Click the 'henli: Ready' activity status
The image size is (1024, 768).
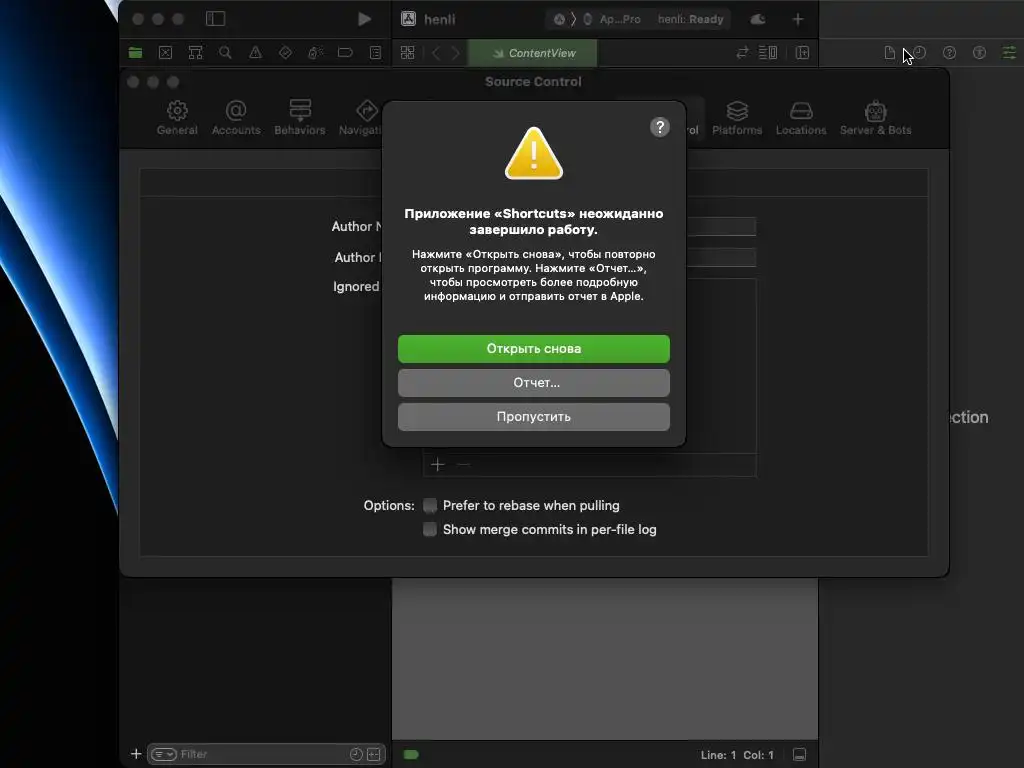(x=690, y=19)
